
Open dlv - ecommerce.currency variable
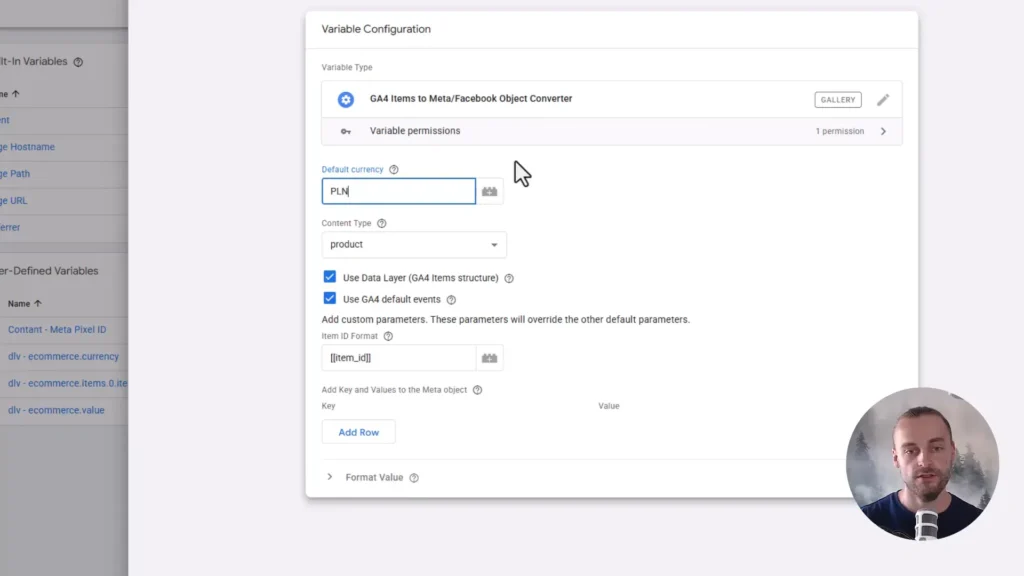tap(63, 357)
